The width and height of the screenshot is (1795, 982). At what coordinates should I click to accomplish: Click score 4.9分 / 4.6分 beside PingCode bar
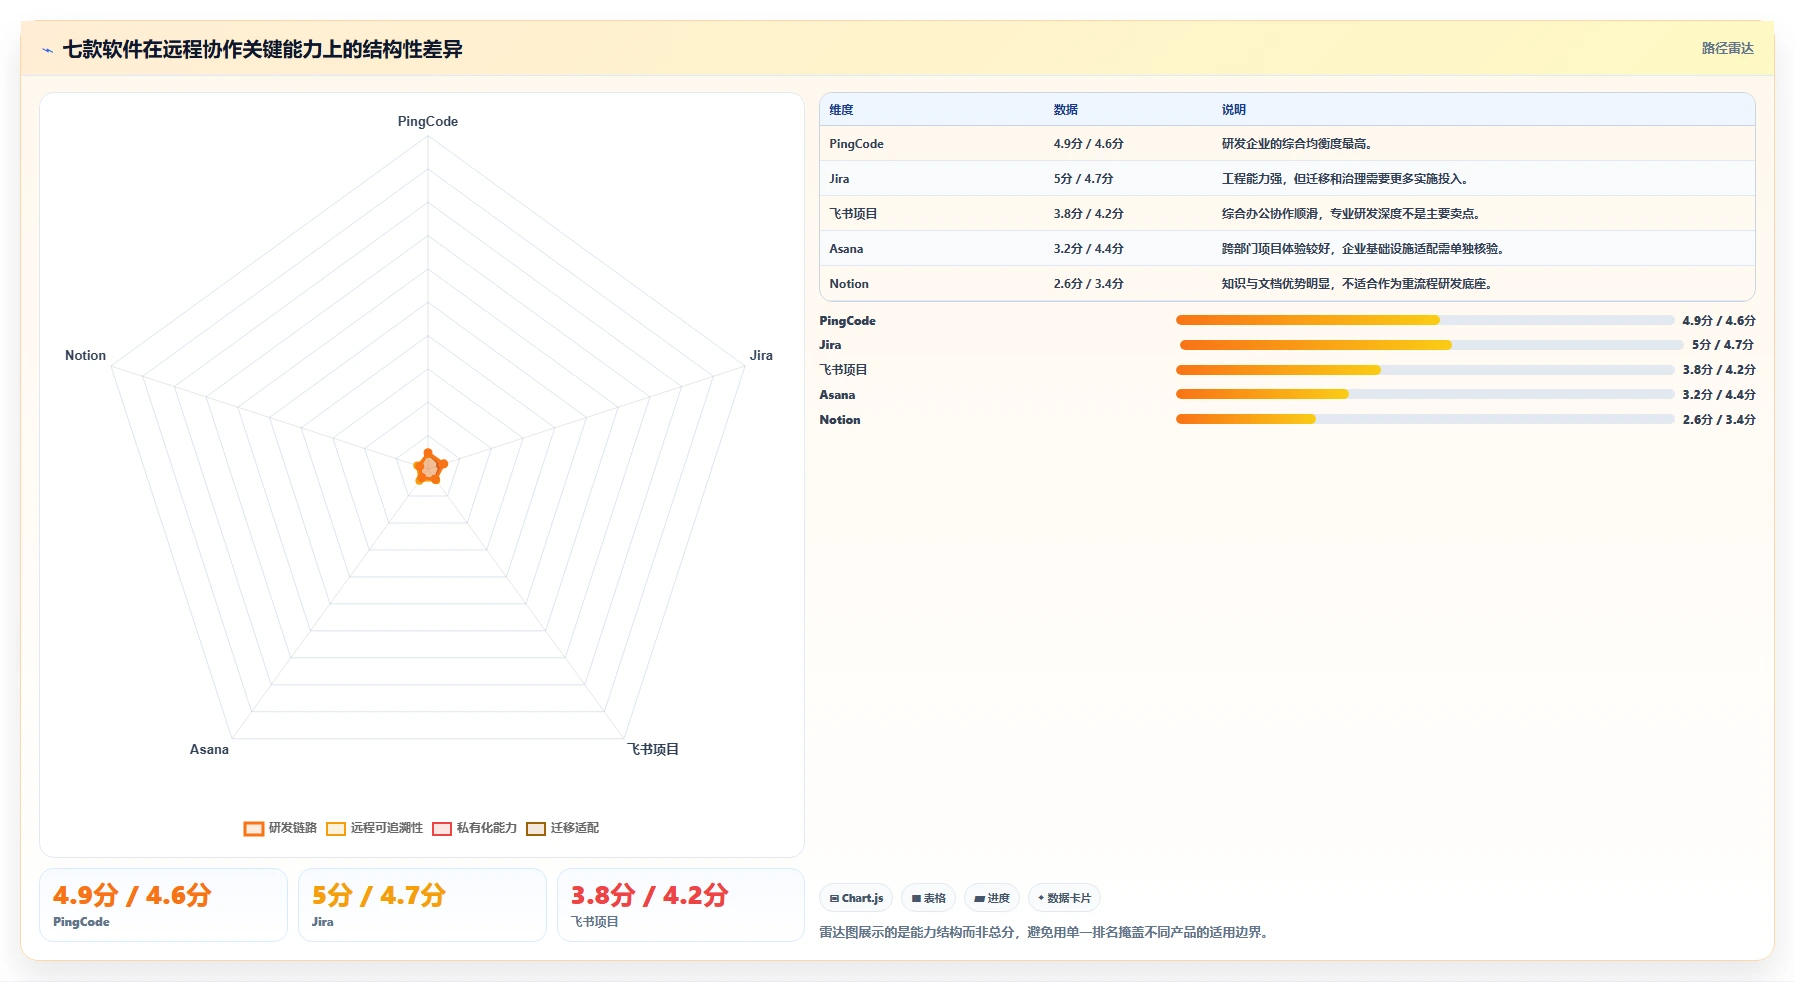point(1718,320)
